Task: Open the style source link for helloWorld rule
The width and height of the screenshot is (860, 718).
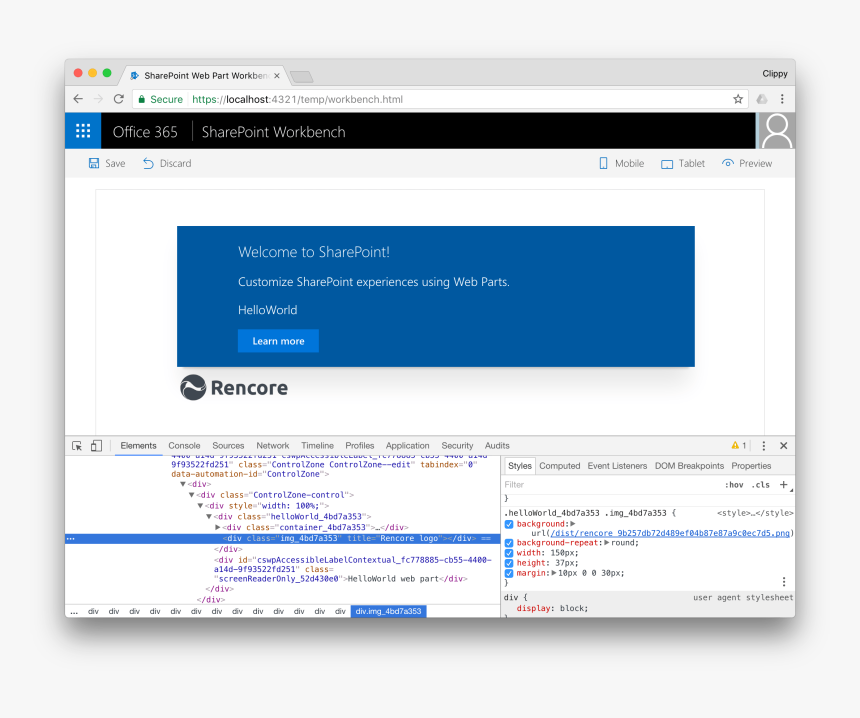Action: click(x=755, y=513)
